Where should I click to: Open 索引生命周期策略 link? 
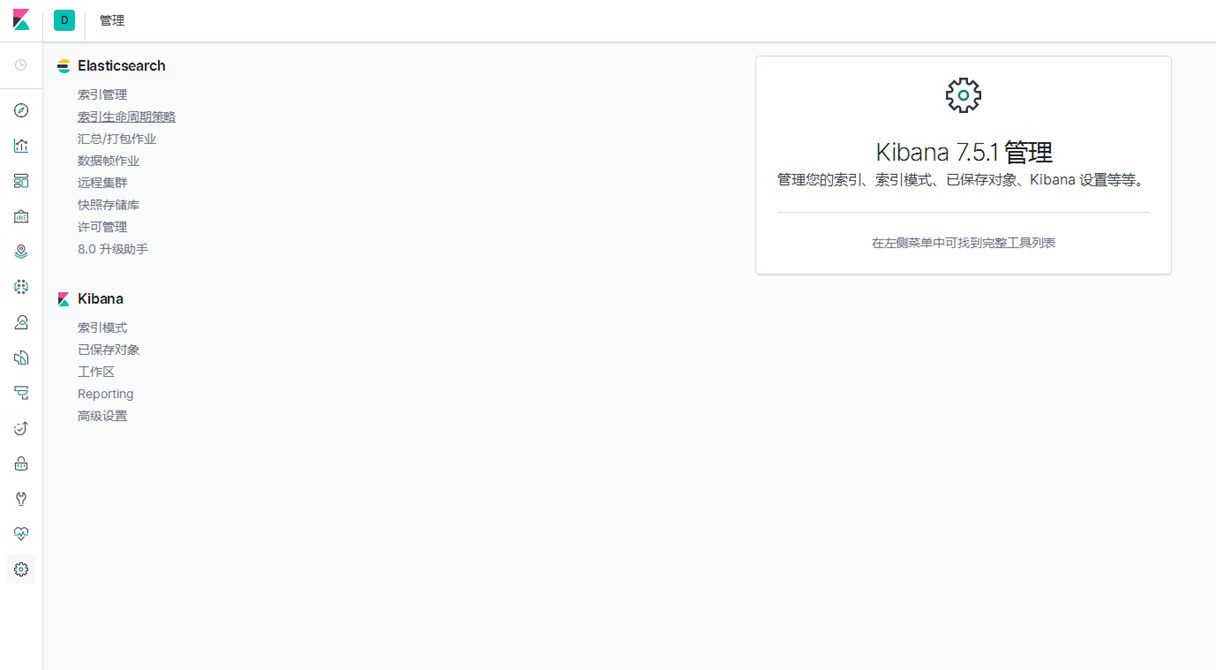coord(126,117)
